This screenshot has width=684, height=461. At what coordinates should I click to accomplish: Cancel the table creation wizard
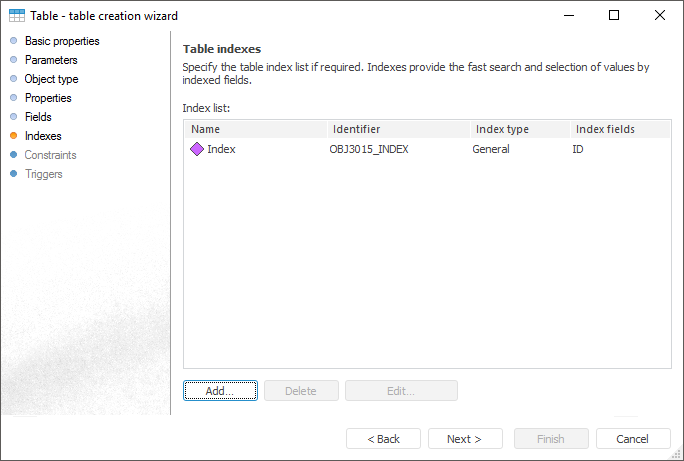point(633,439)
